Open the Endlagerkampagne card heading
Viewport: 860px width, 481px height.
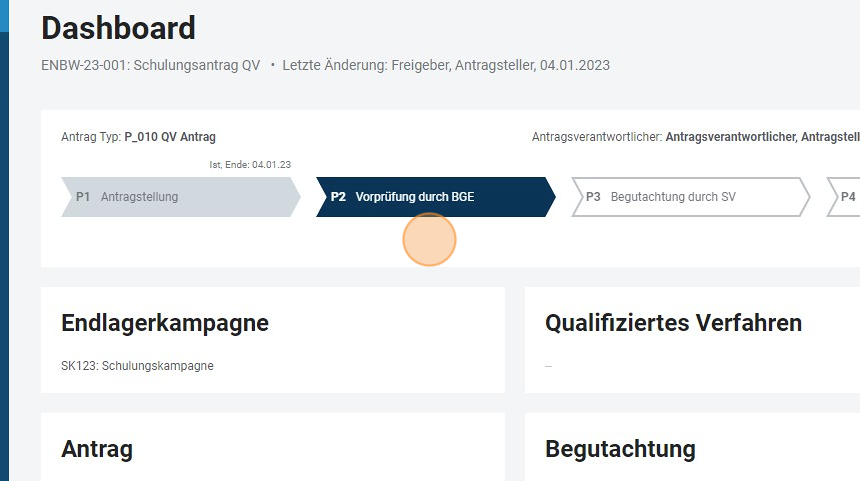point(165,323)
